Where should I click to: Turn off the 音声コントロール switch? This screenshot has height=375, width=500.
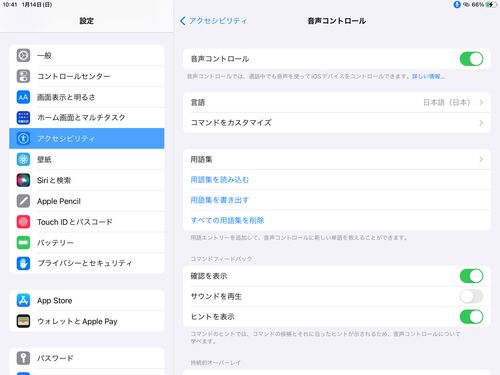(471, 59)
